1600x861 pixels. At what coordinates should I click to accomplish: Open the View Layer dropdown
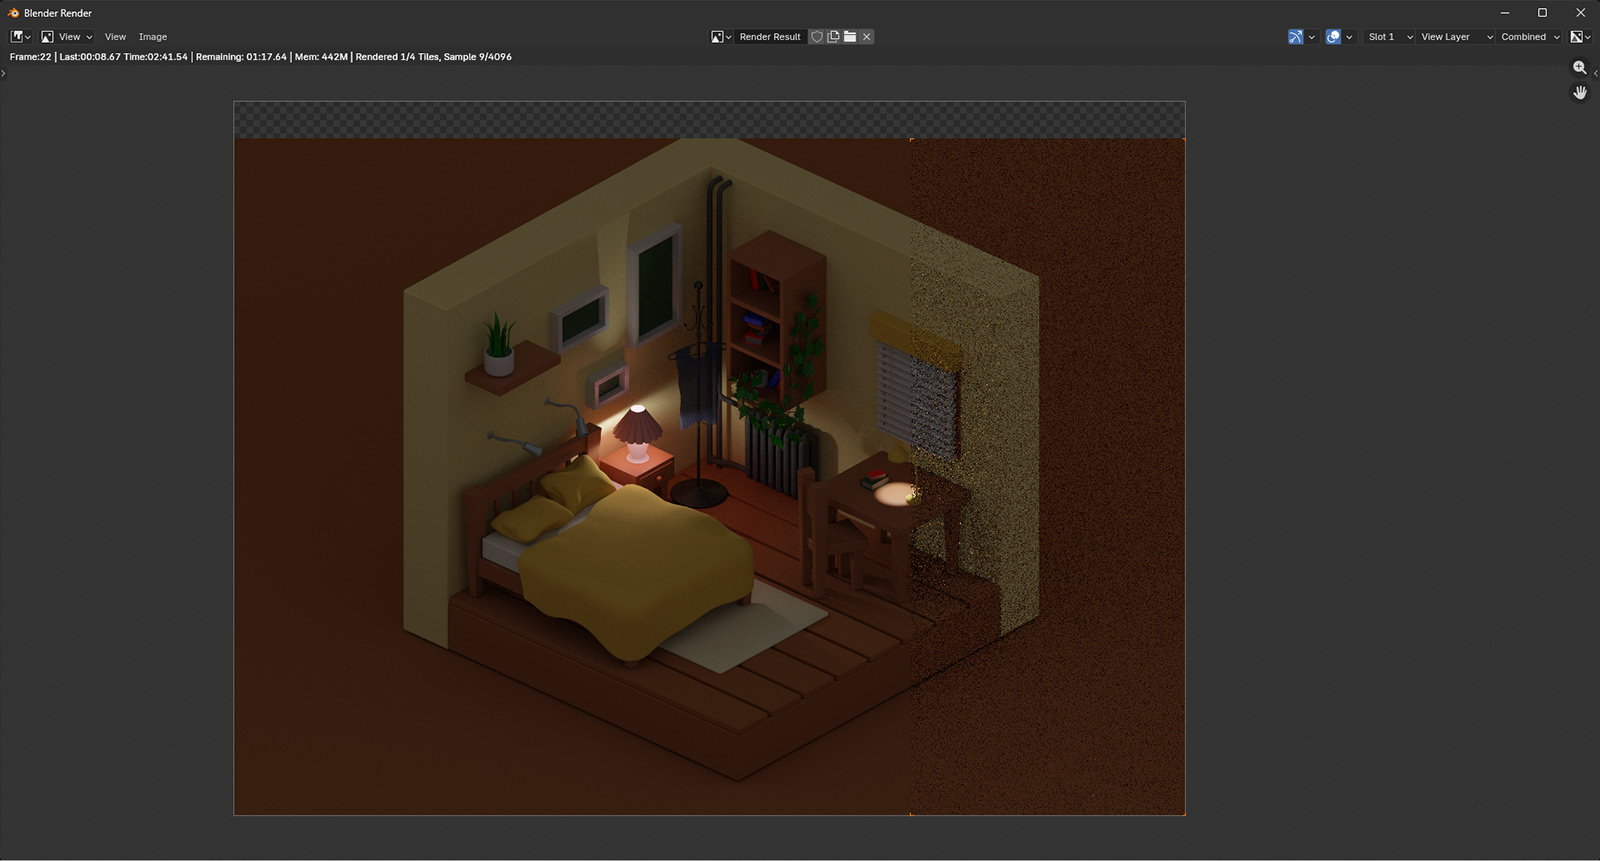point(1456,37)
